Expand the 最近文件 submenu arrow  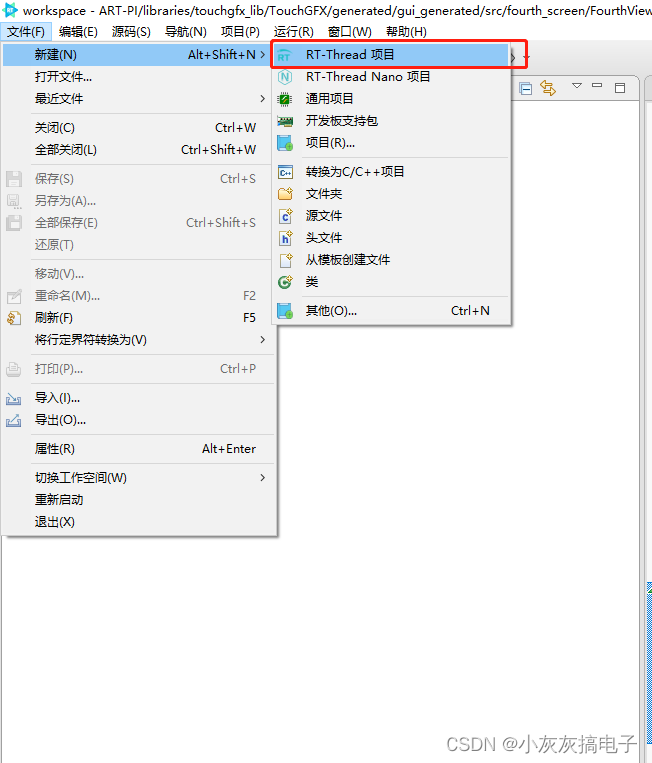263,99
